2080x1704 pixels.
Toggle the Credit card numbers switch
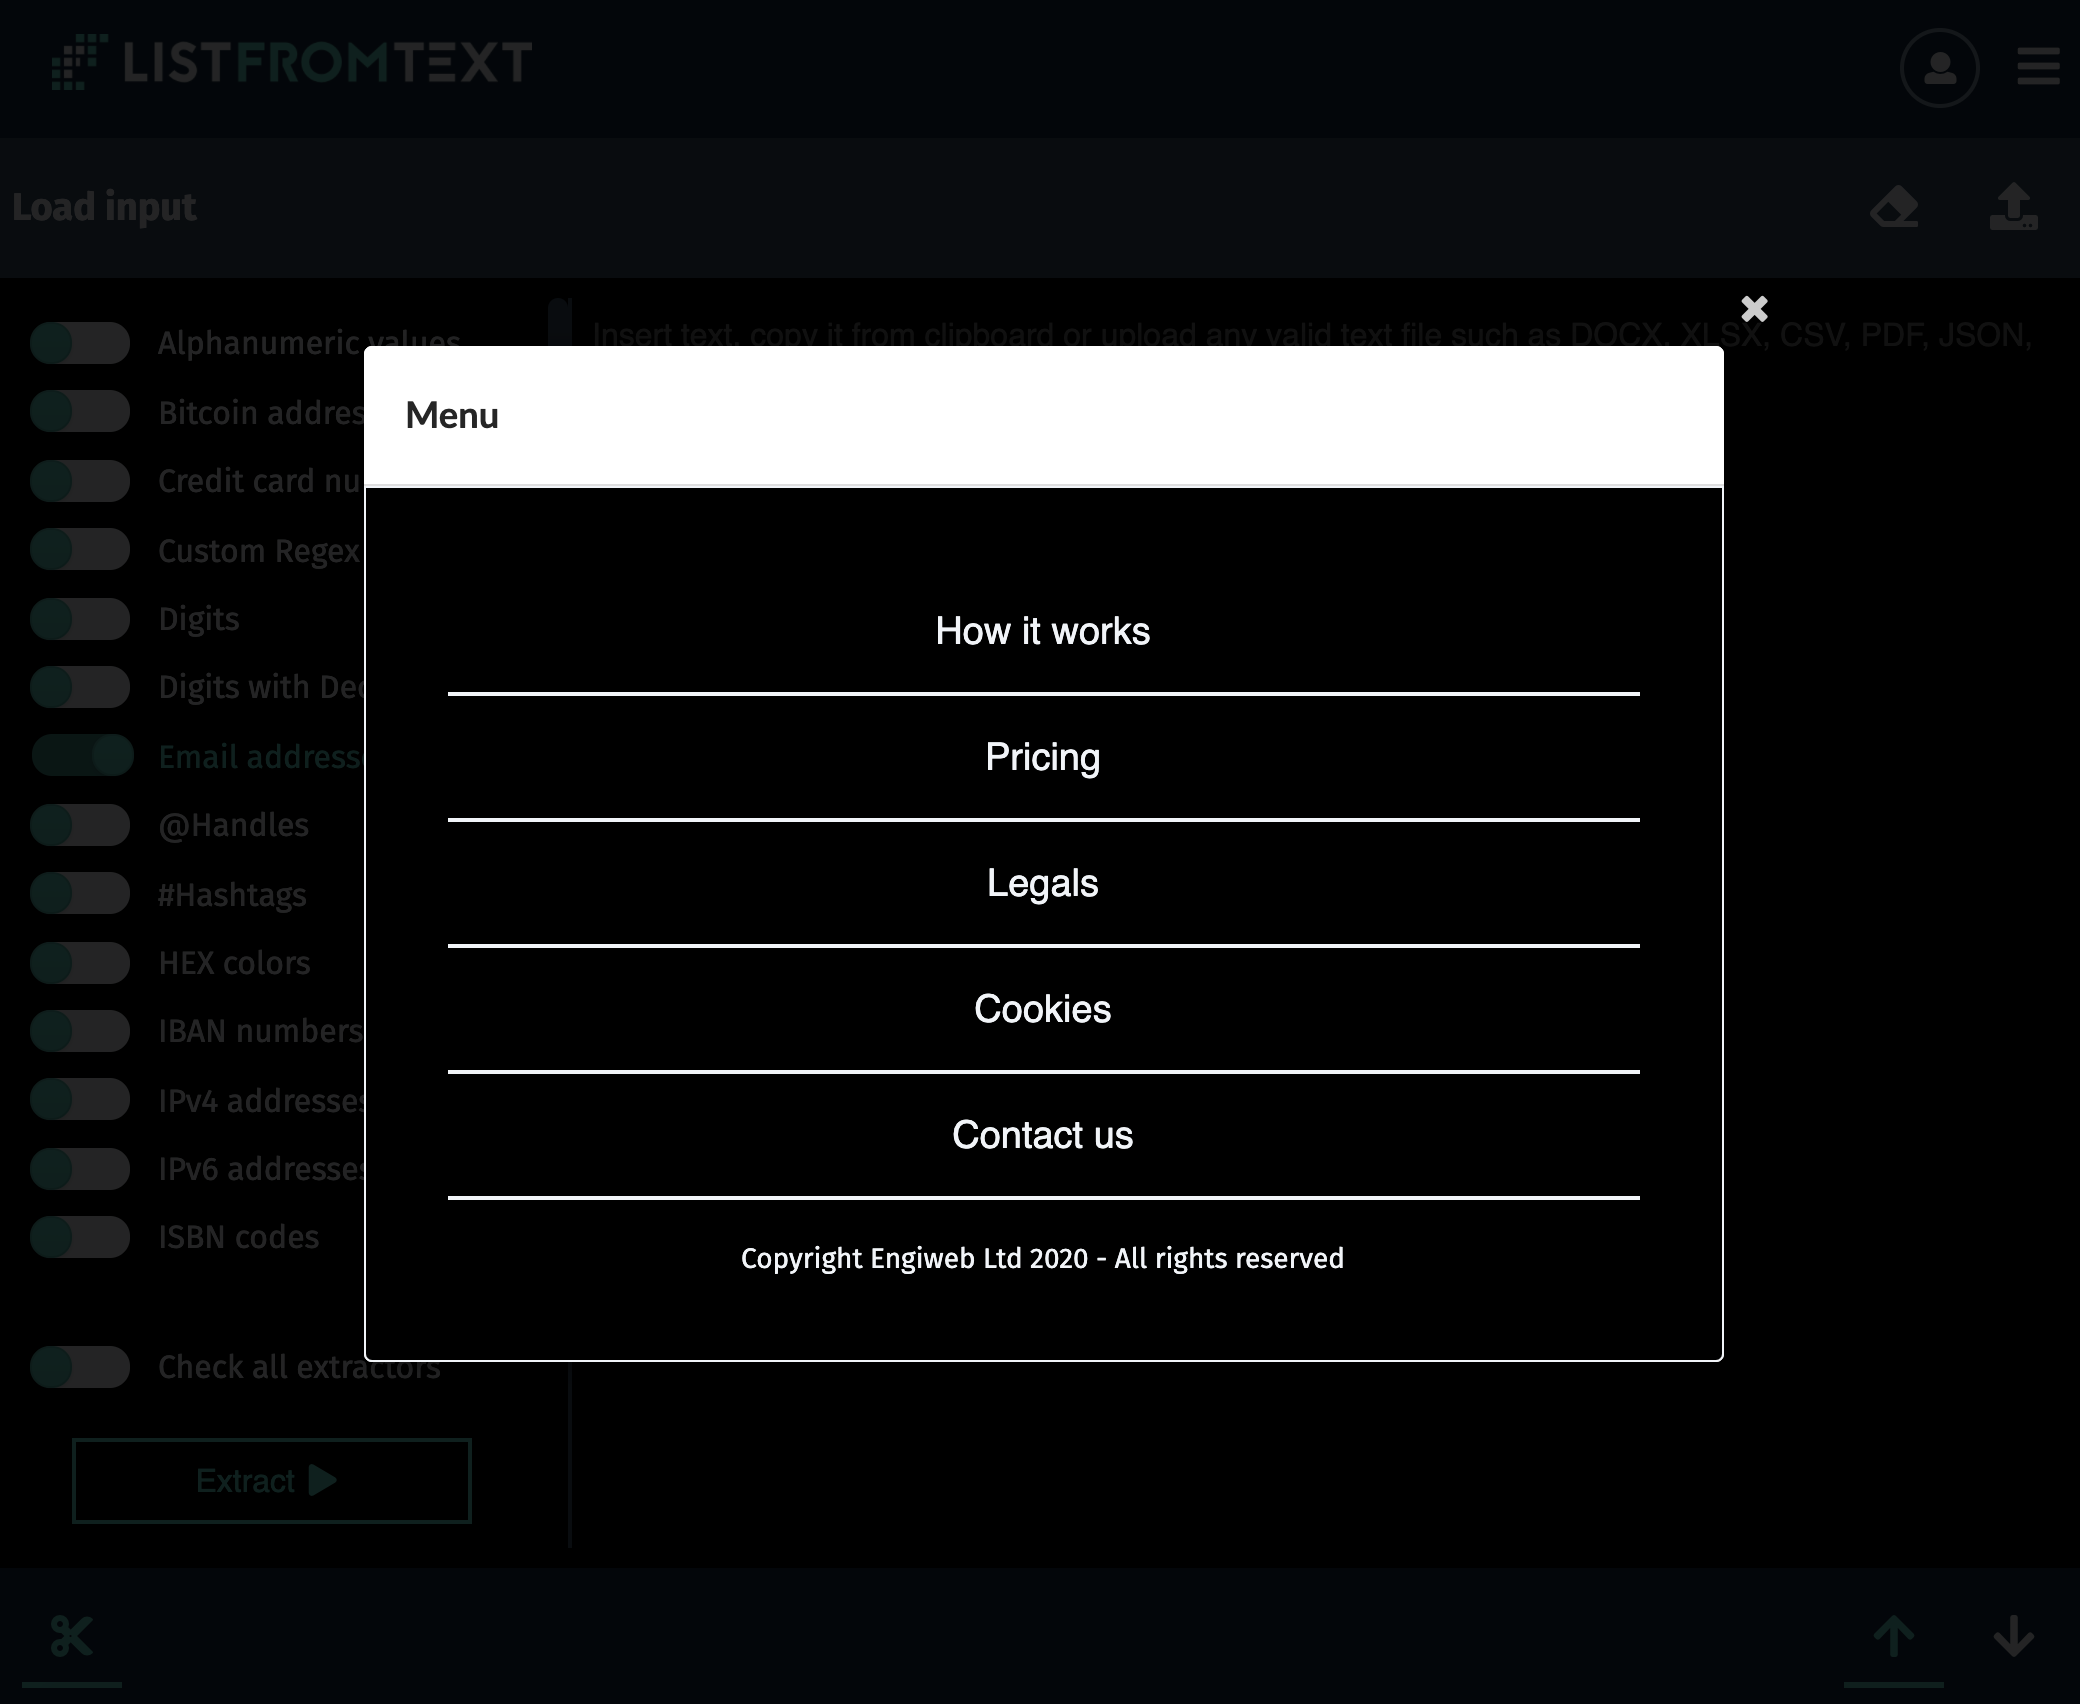pos(80,481)
